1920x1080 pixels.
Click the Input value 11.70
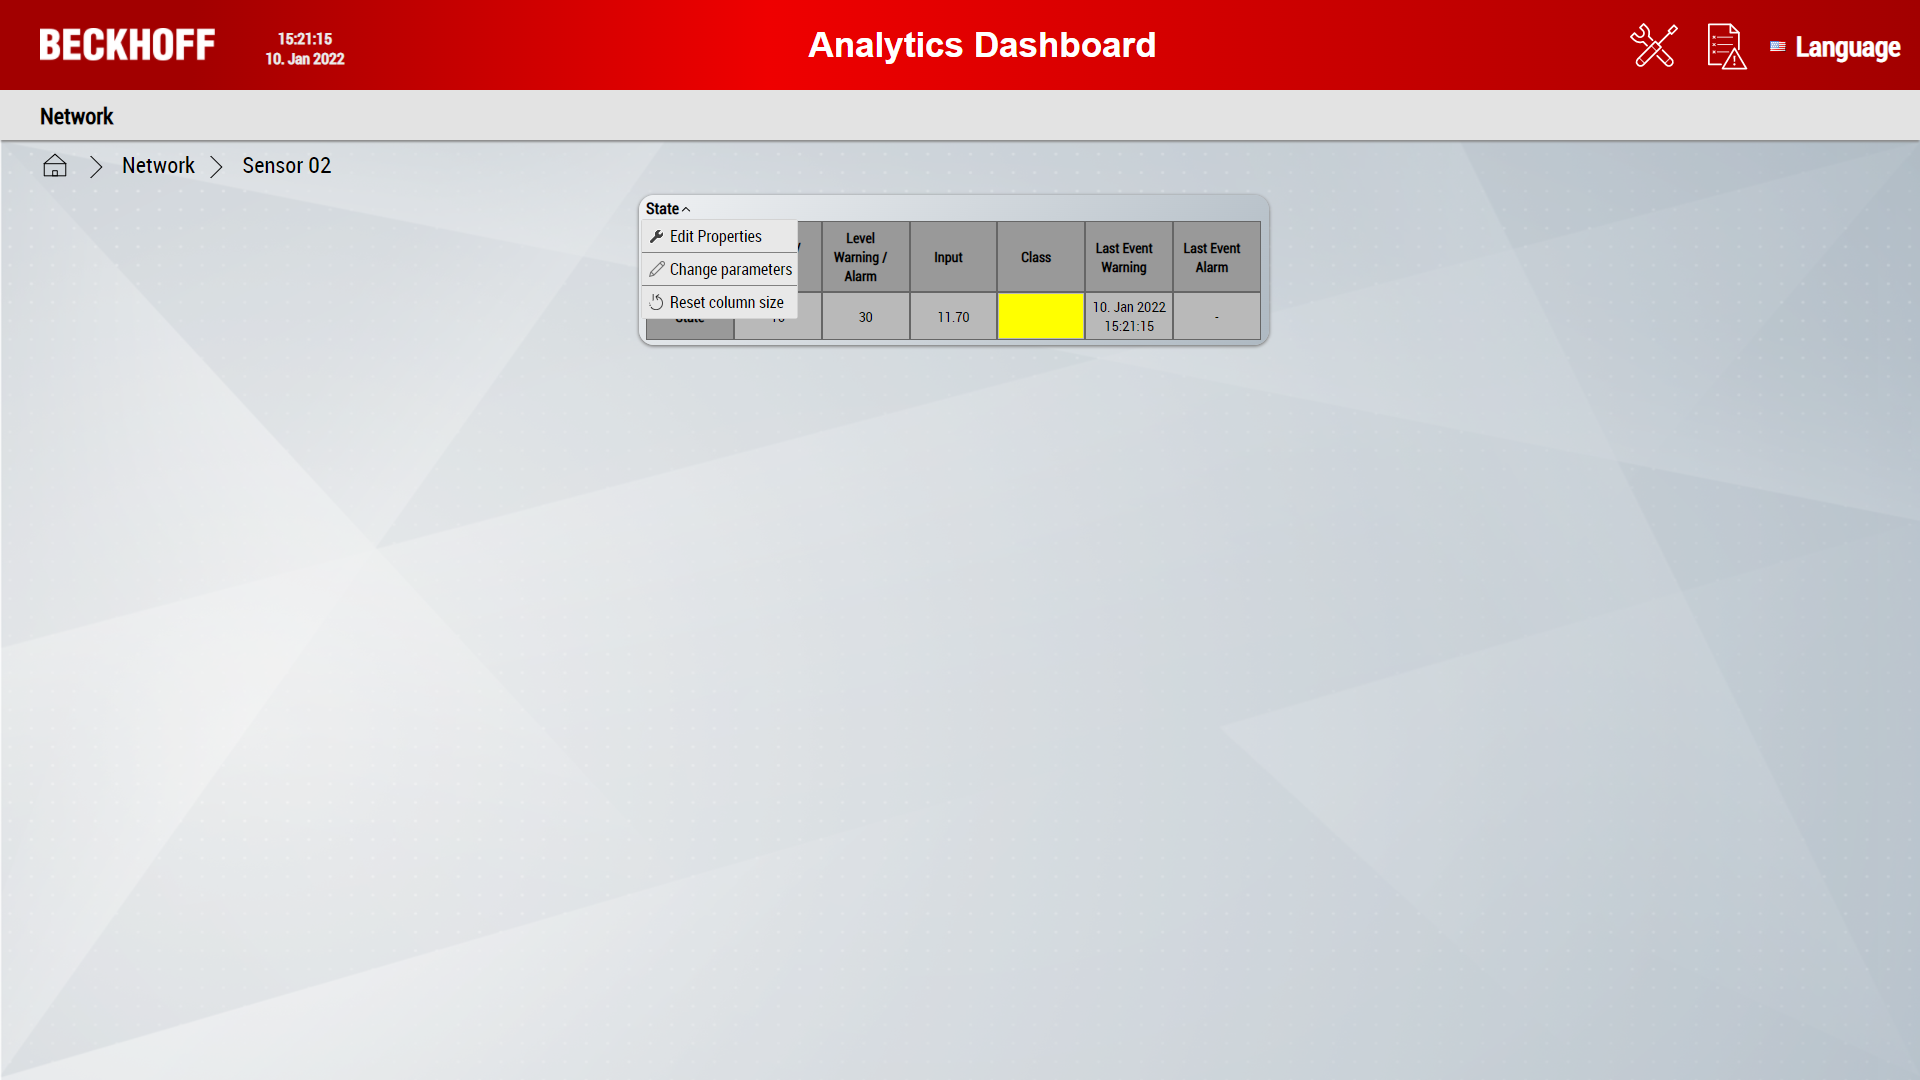(x=953, y=316)
